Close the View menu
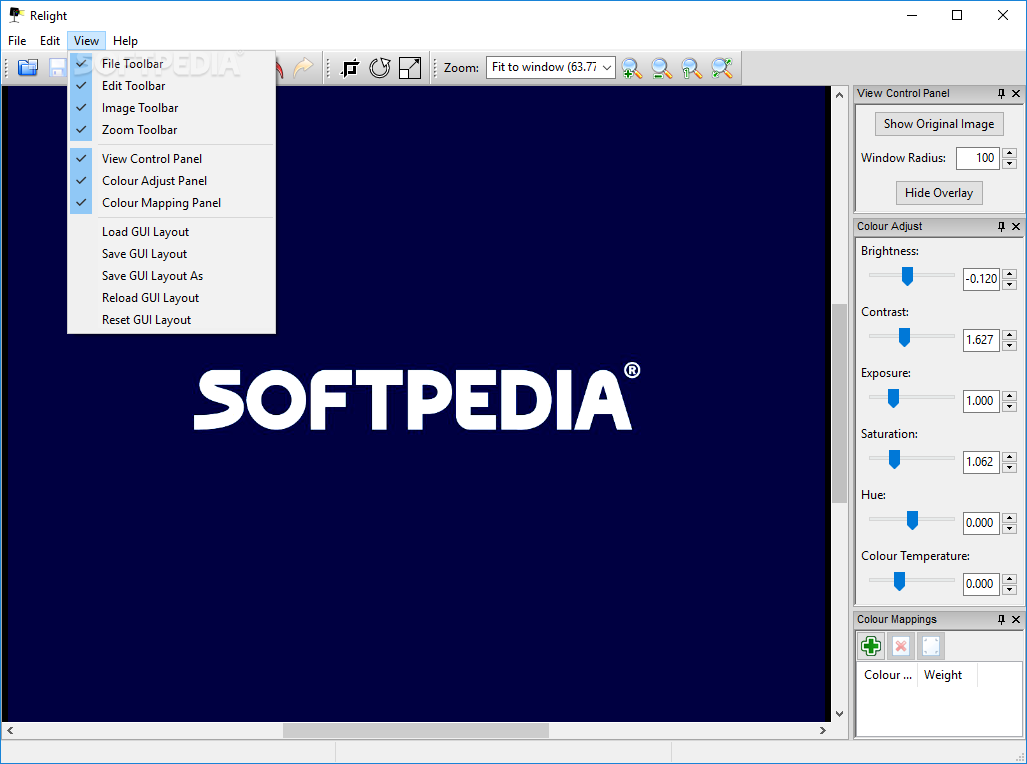This screenshot has height=764, width=1027. [x=86, y=41]
